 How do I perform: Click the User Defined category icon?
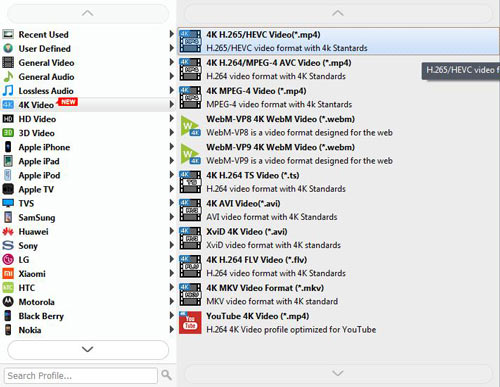click(x=8, y=48)
